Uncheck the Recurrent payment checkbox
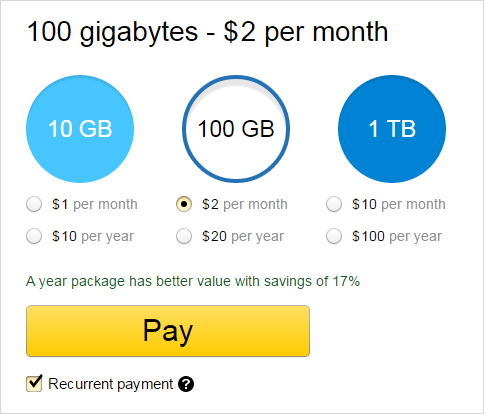Screen dimensions: 484x414 coord(34,383)
